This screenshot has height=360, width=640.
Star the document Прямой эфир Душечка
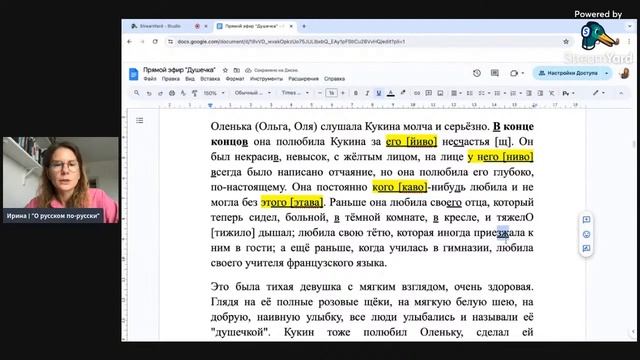click(x=225, y=70)
